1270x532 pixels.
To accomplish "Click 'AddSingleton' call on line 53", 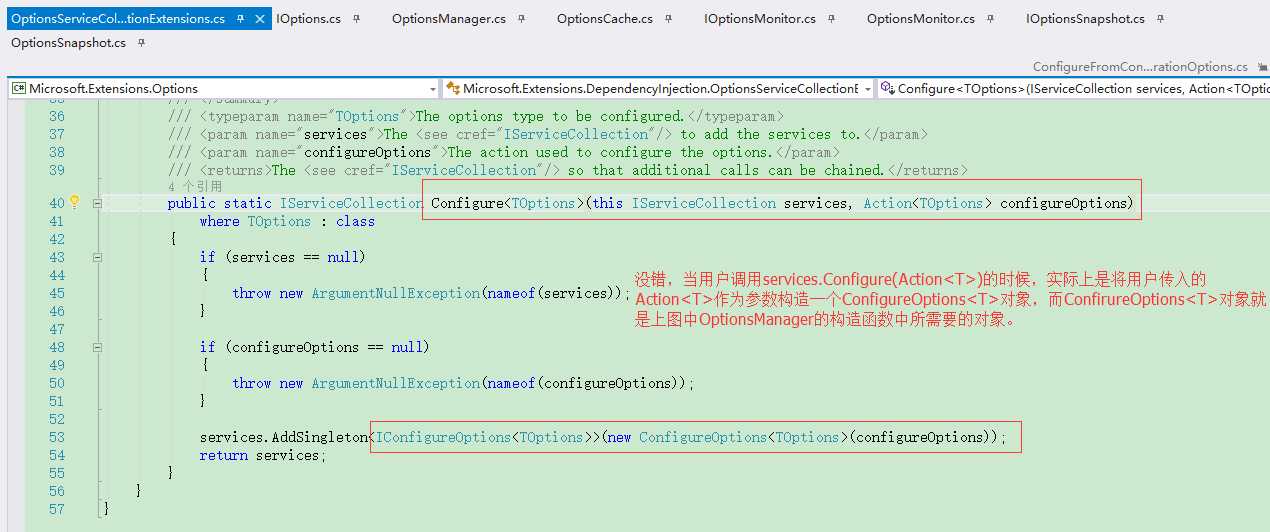I will point(319,437).
